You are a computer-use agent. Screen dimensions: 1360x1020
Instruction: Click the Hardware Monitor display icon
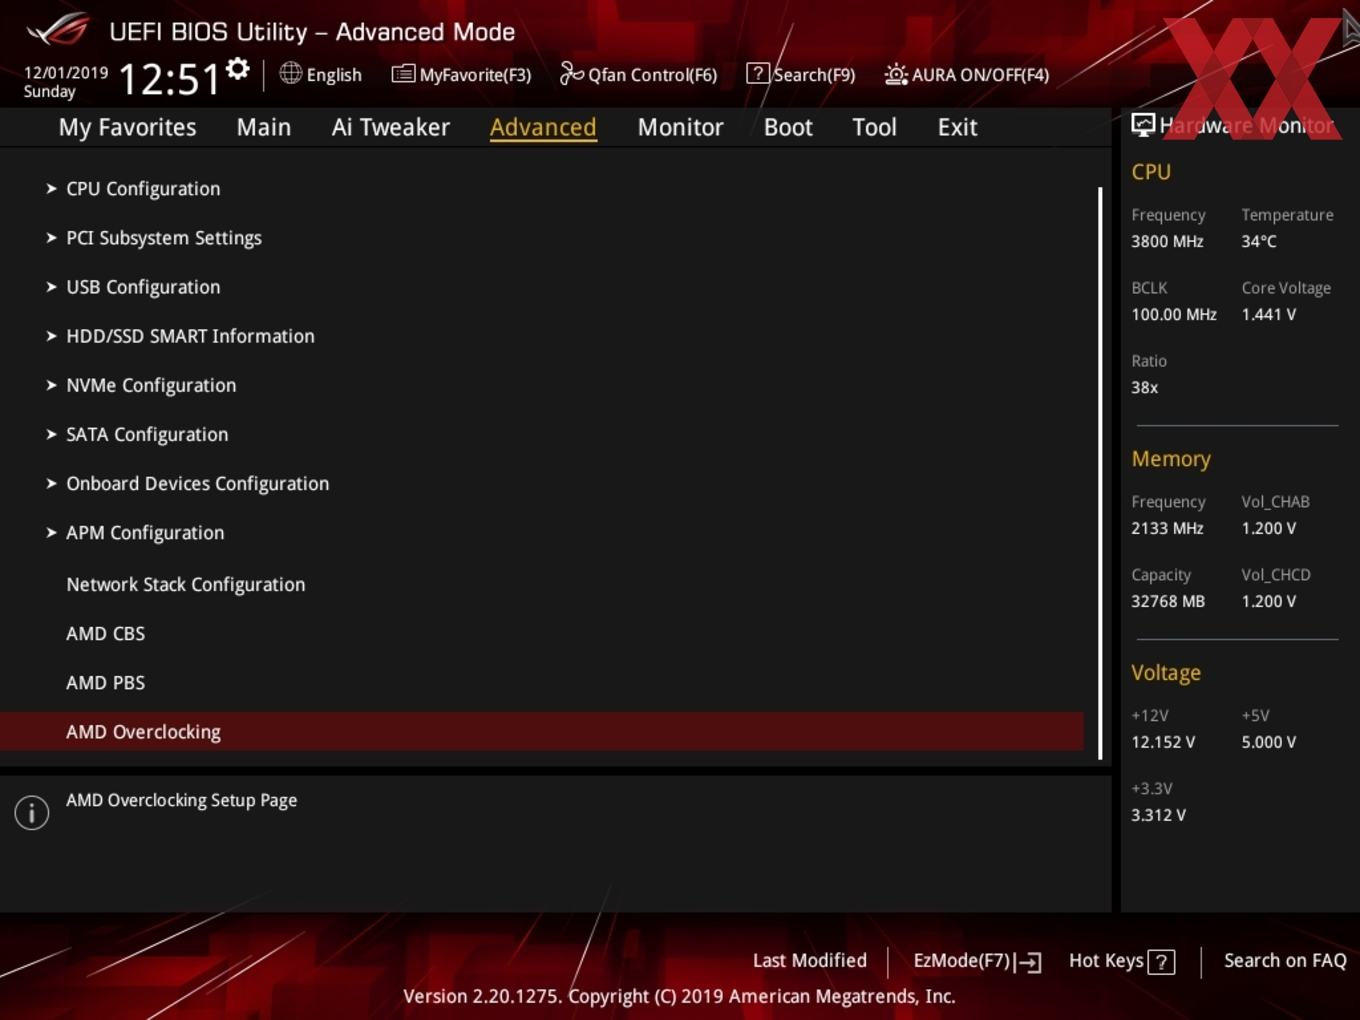1143,125
